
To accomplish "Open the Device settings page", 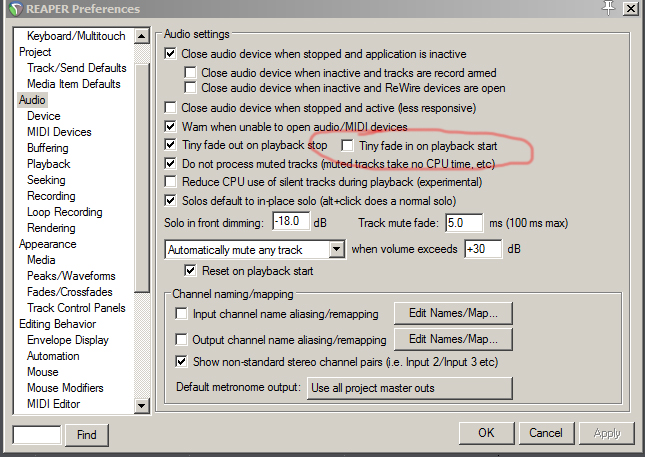I will coord(44,116).
